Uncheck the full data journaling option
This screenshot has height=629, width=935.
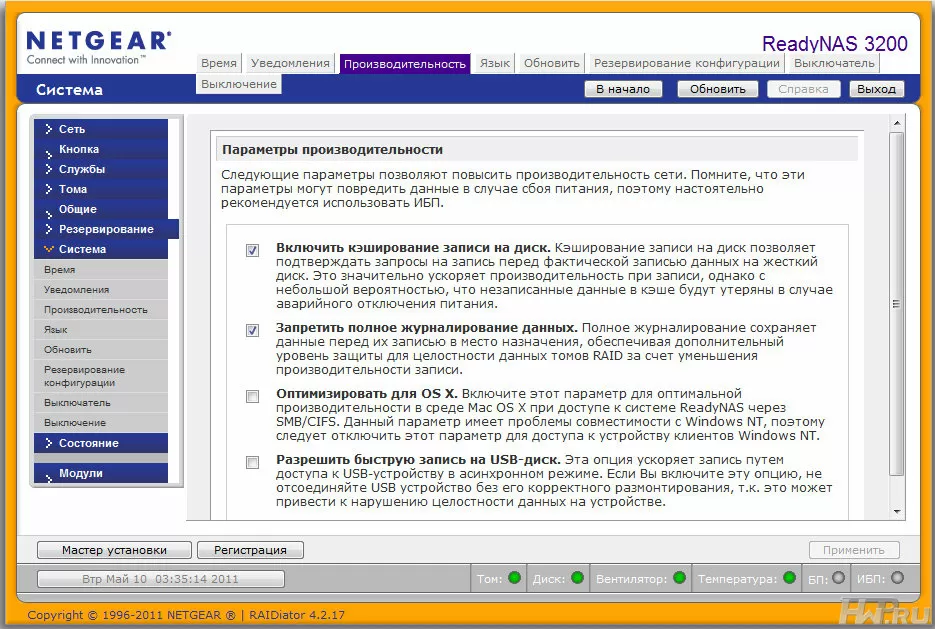pyautogui.click(x=253, y=330)
